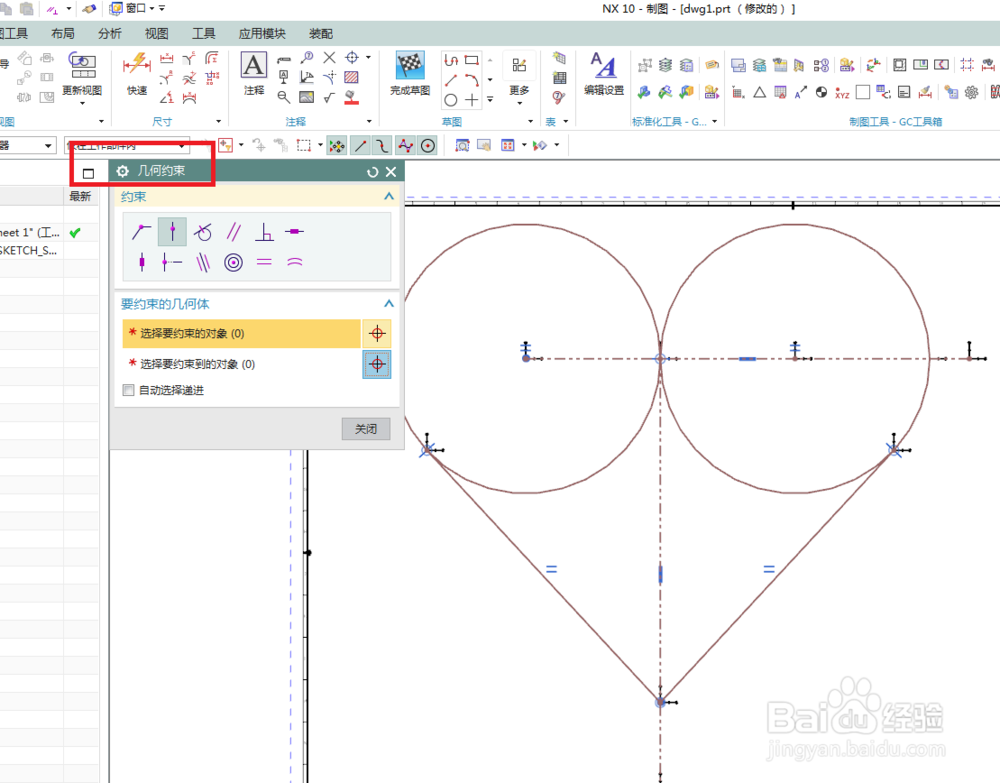Select the Equal Radius constraint icon

[295, 262]
